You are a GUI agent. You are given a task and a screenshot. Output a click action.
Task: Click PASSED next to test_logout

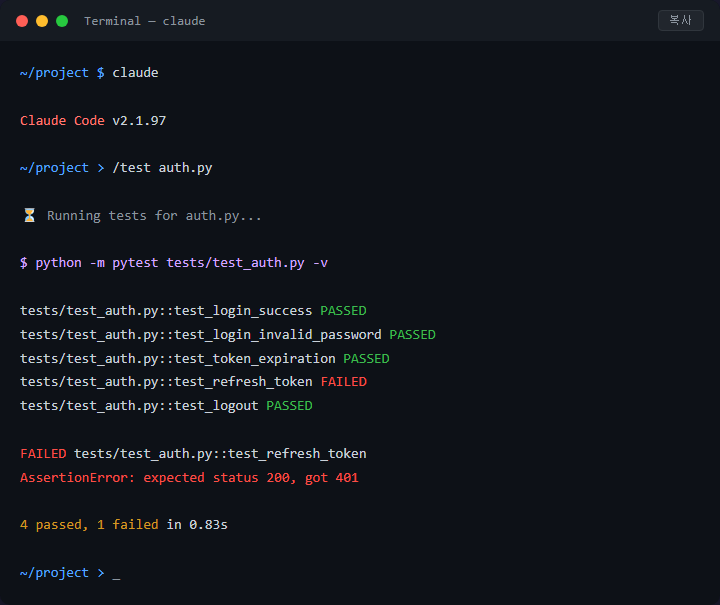[289, 406]
